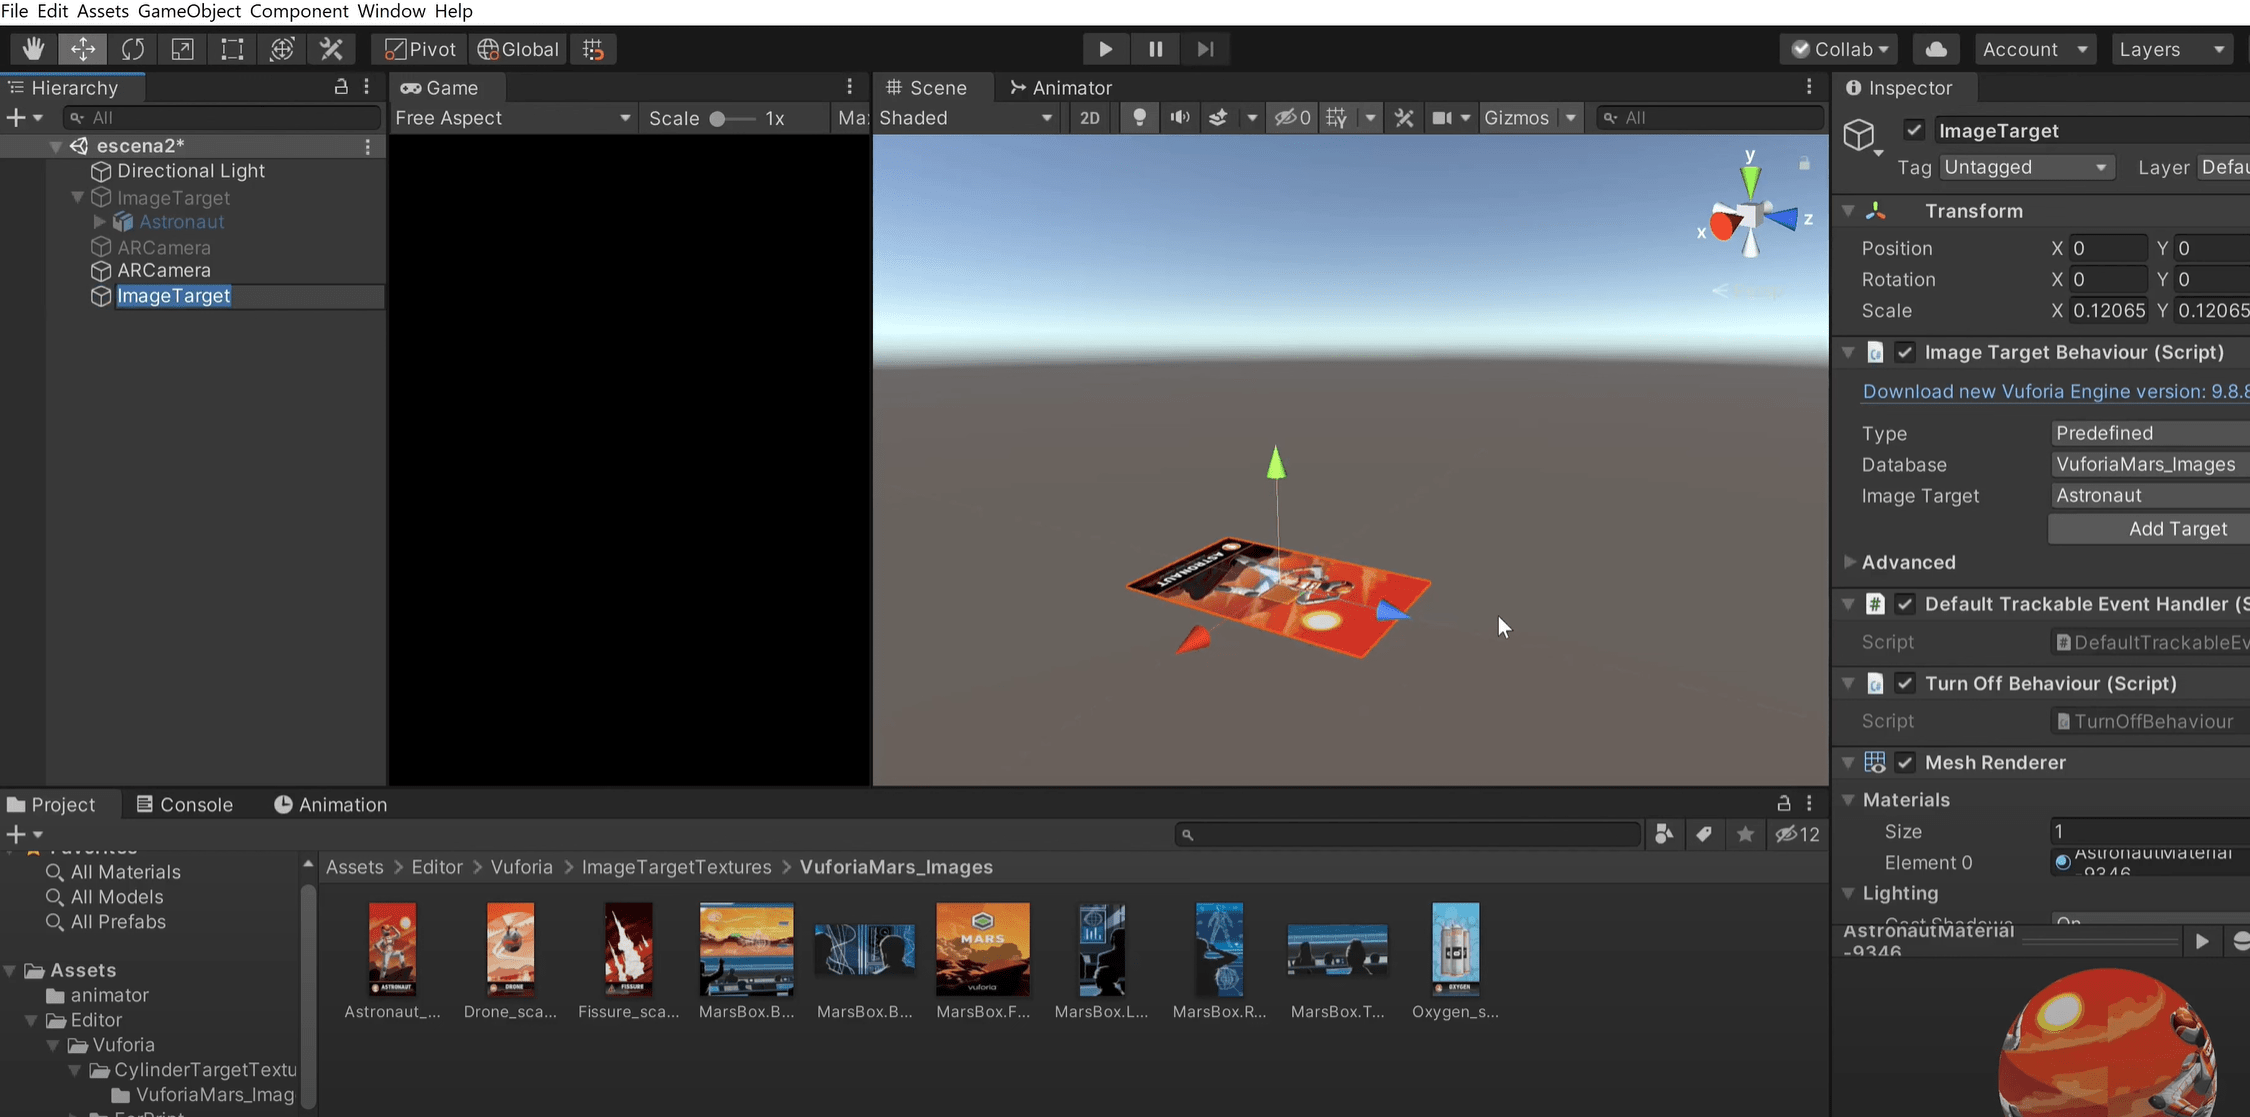Image resolution: width=2250 pixels, height=1117 pixels.
Task: Open Layers dropdown
Action: coord(2171,49)
